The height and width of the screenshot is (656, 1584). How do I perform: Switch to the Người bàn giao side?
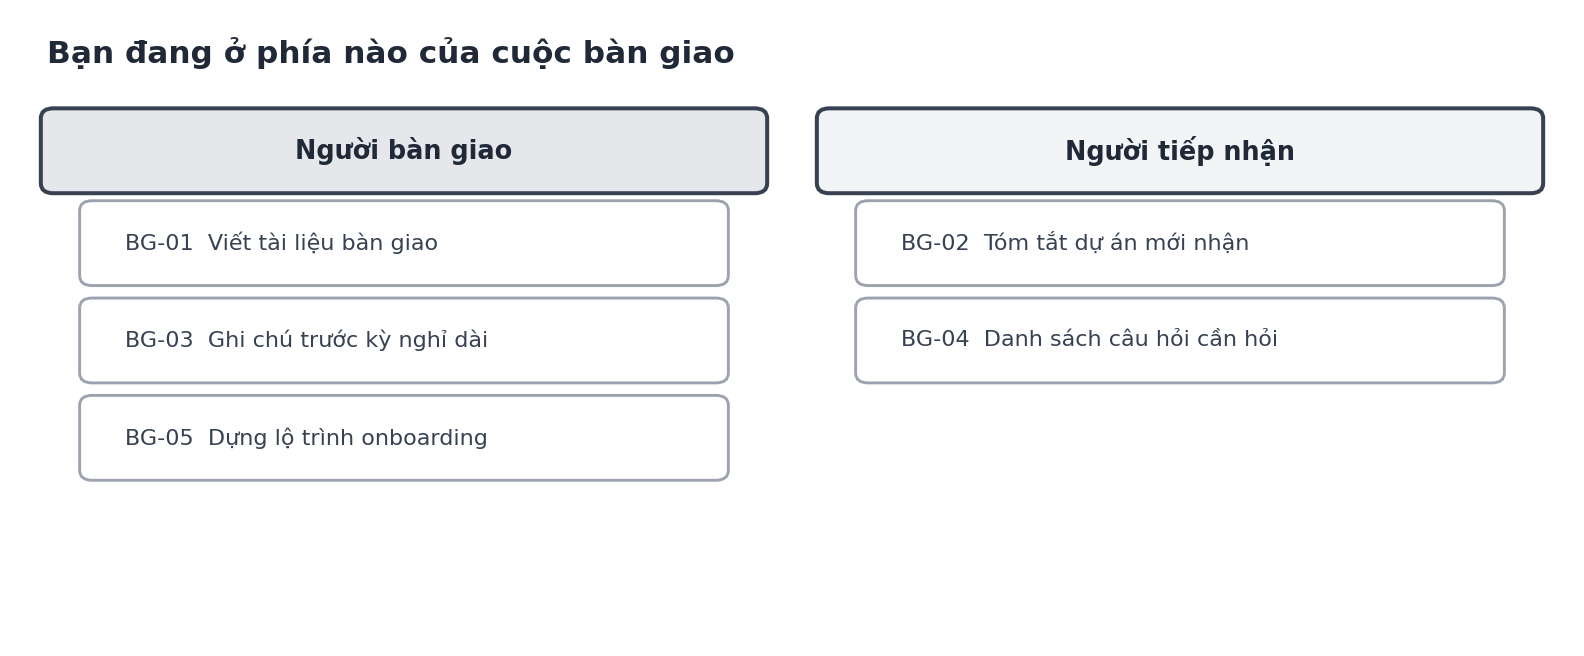pos(404,151)
